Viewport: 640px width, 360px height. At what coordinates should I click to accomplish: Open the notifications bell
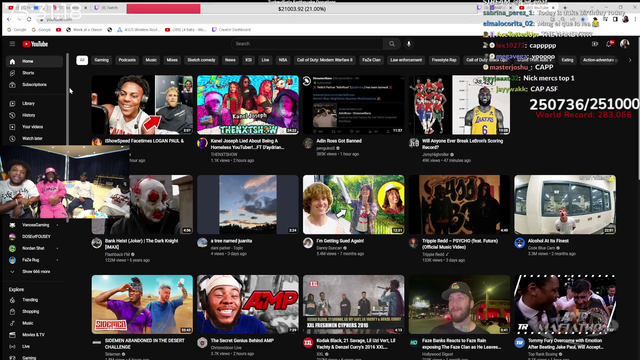pyautogui.click(x=609, y=44)
